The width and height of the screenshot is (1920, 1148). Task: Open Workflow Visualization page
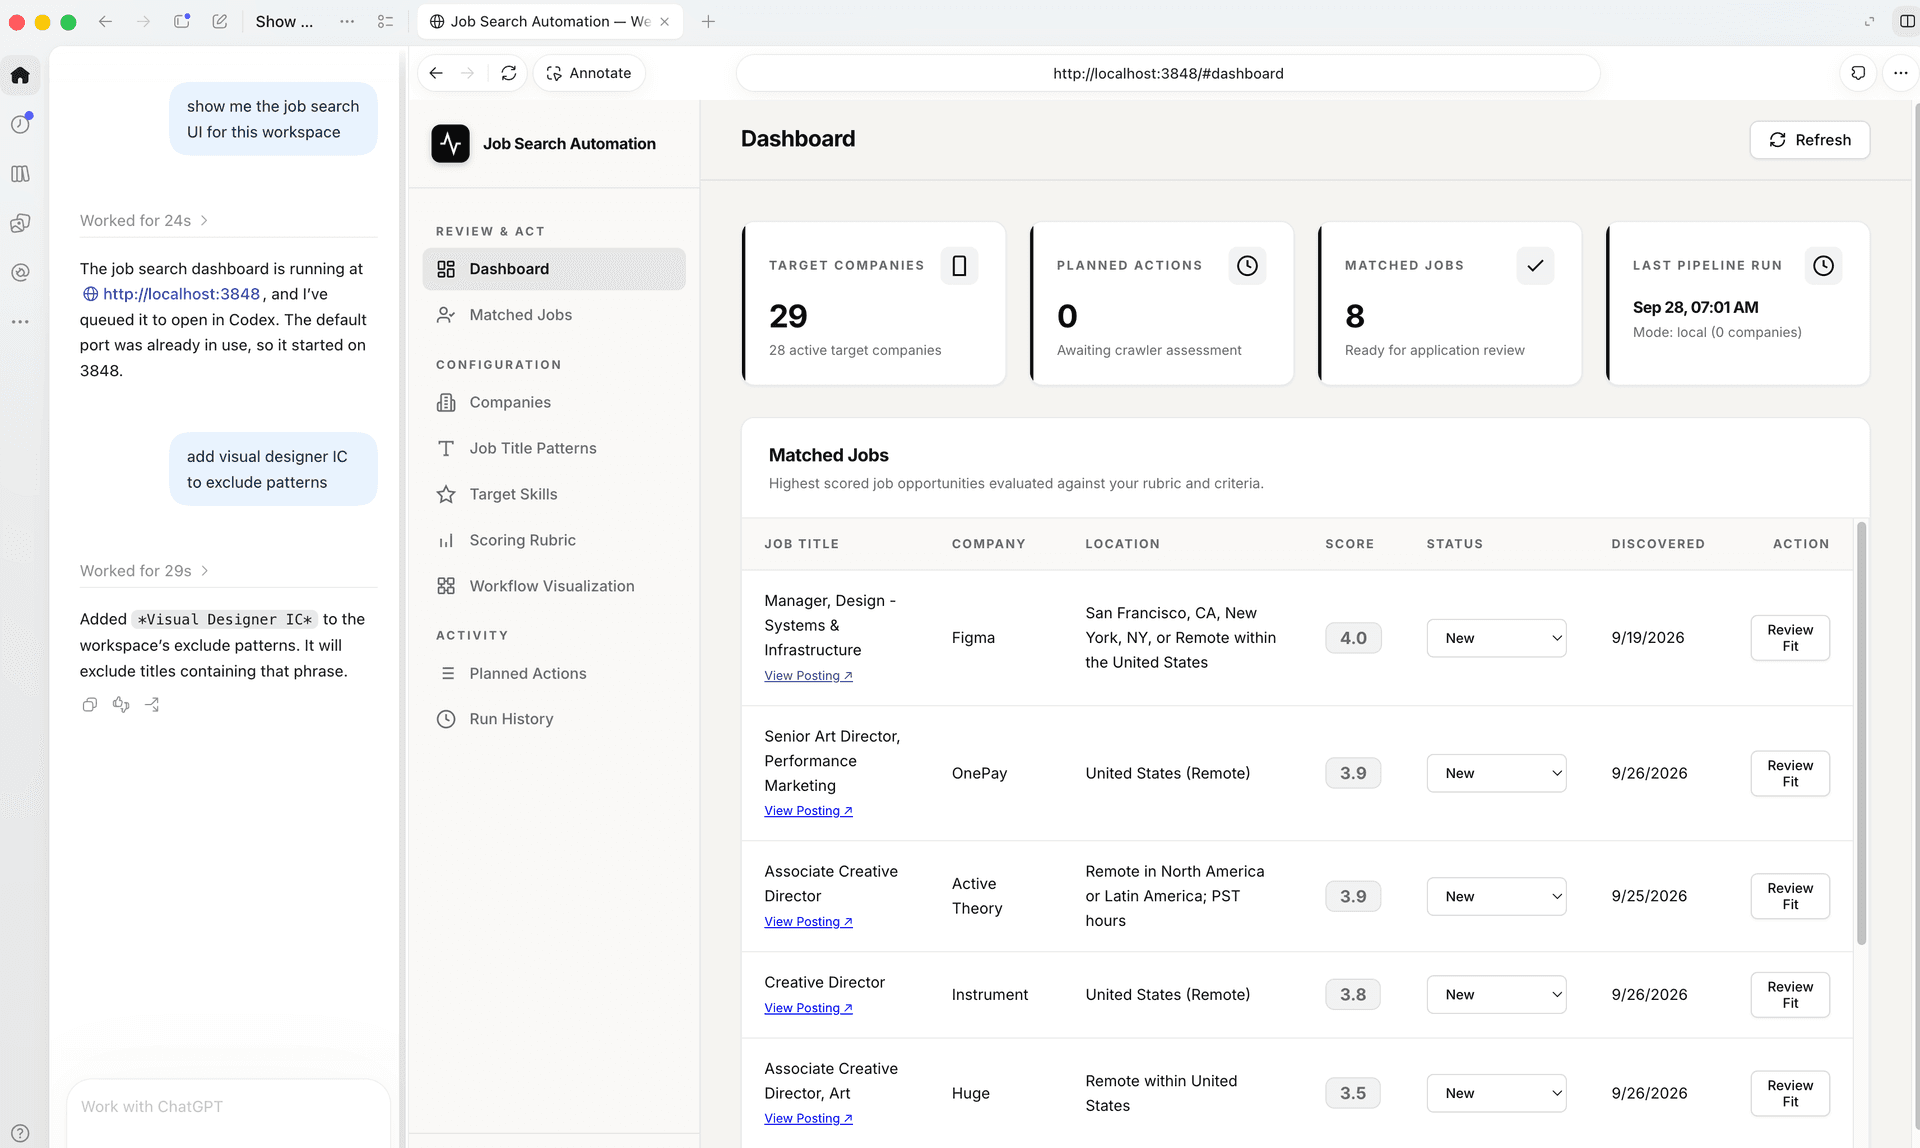pyautogui.click(x=554, y=586)
